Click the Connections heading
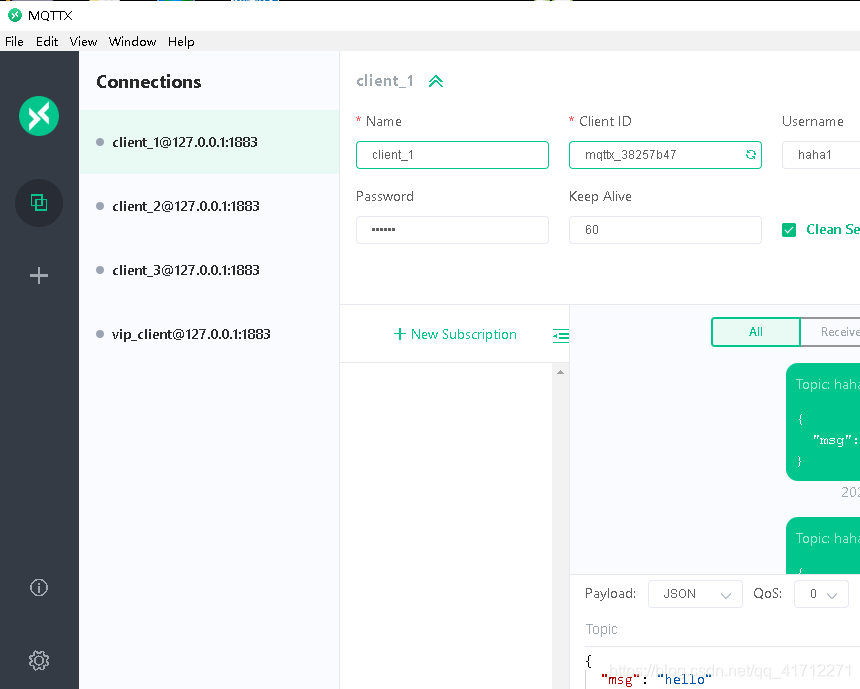This screenshot has height=689, width=860. (x=149, y=82)
